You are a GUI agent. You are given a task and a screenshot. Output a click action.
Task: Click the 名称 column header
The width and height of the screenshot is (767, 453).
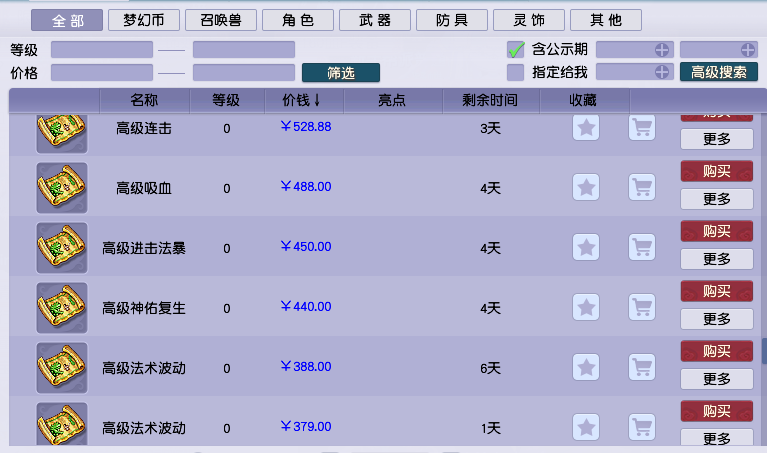[144, 100]
